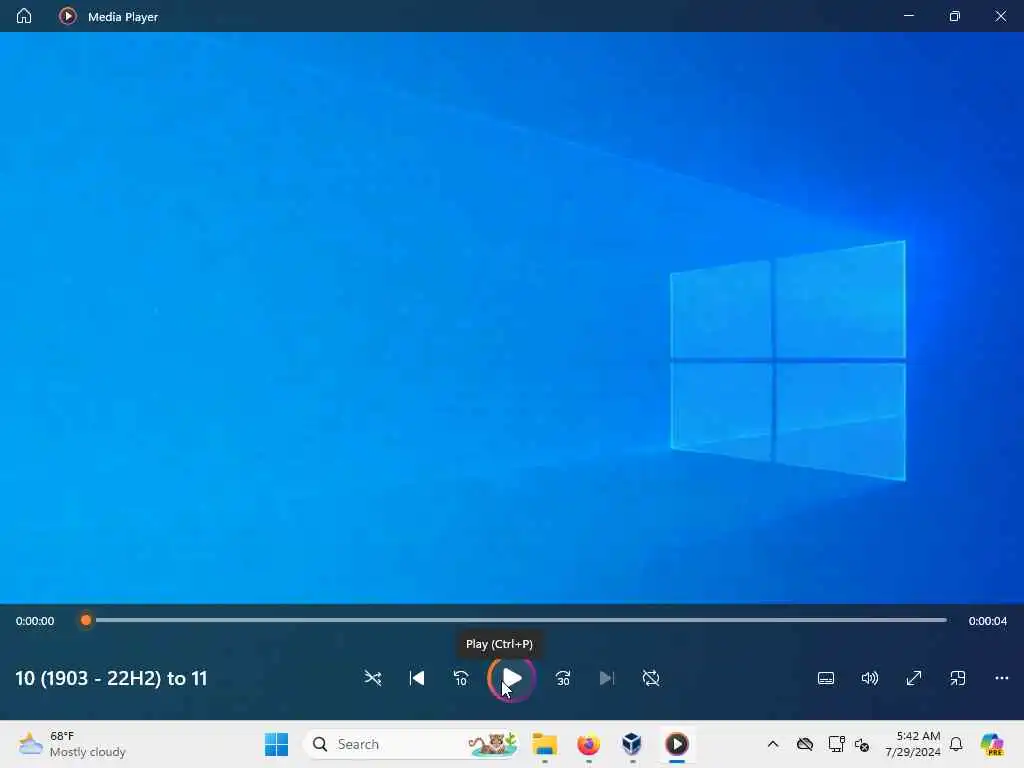Open subtitles and captions options
Image resolution: width=1024 pixels, height=768 pixels.
pyautogui.click(x=826, y=678)
